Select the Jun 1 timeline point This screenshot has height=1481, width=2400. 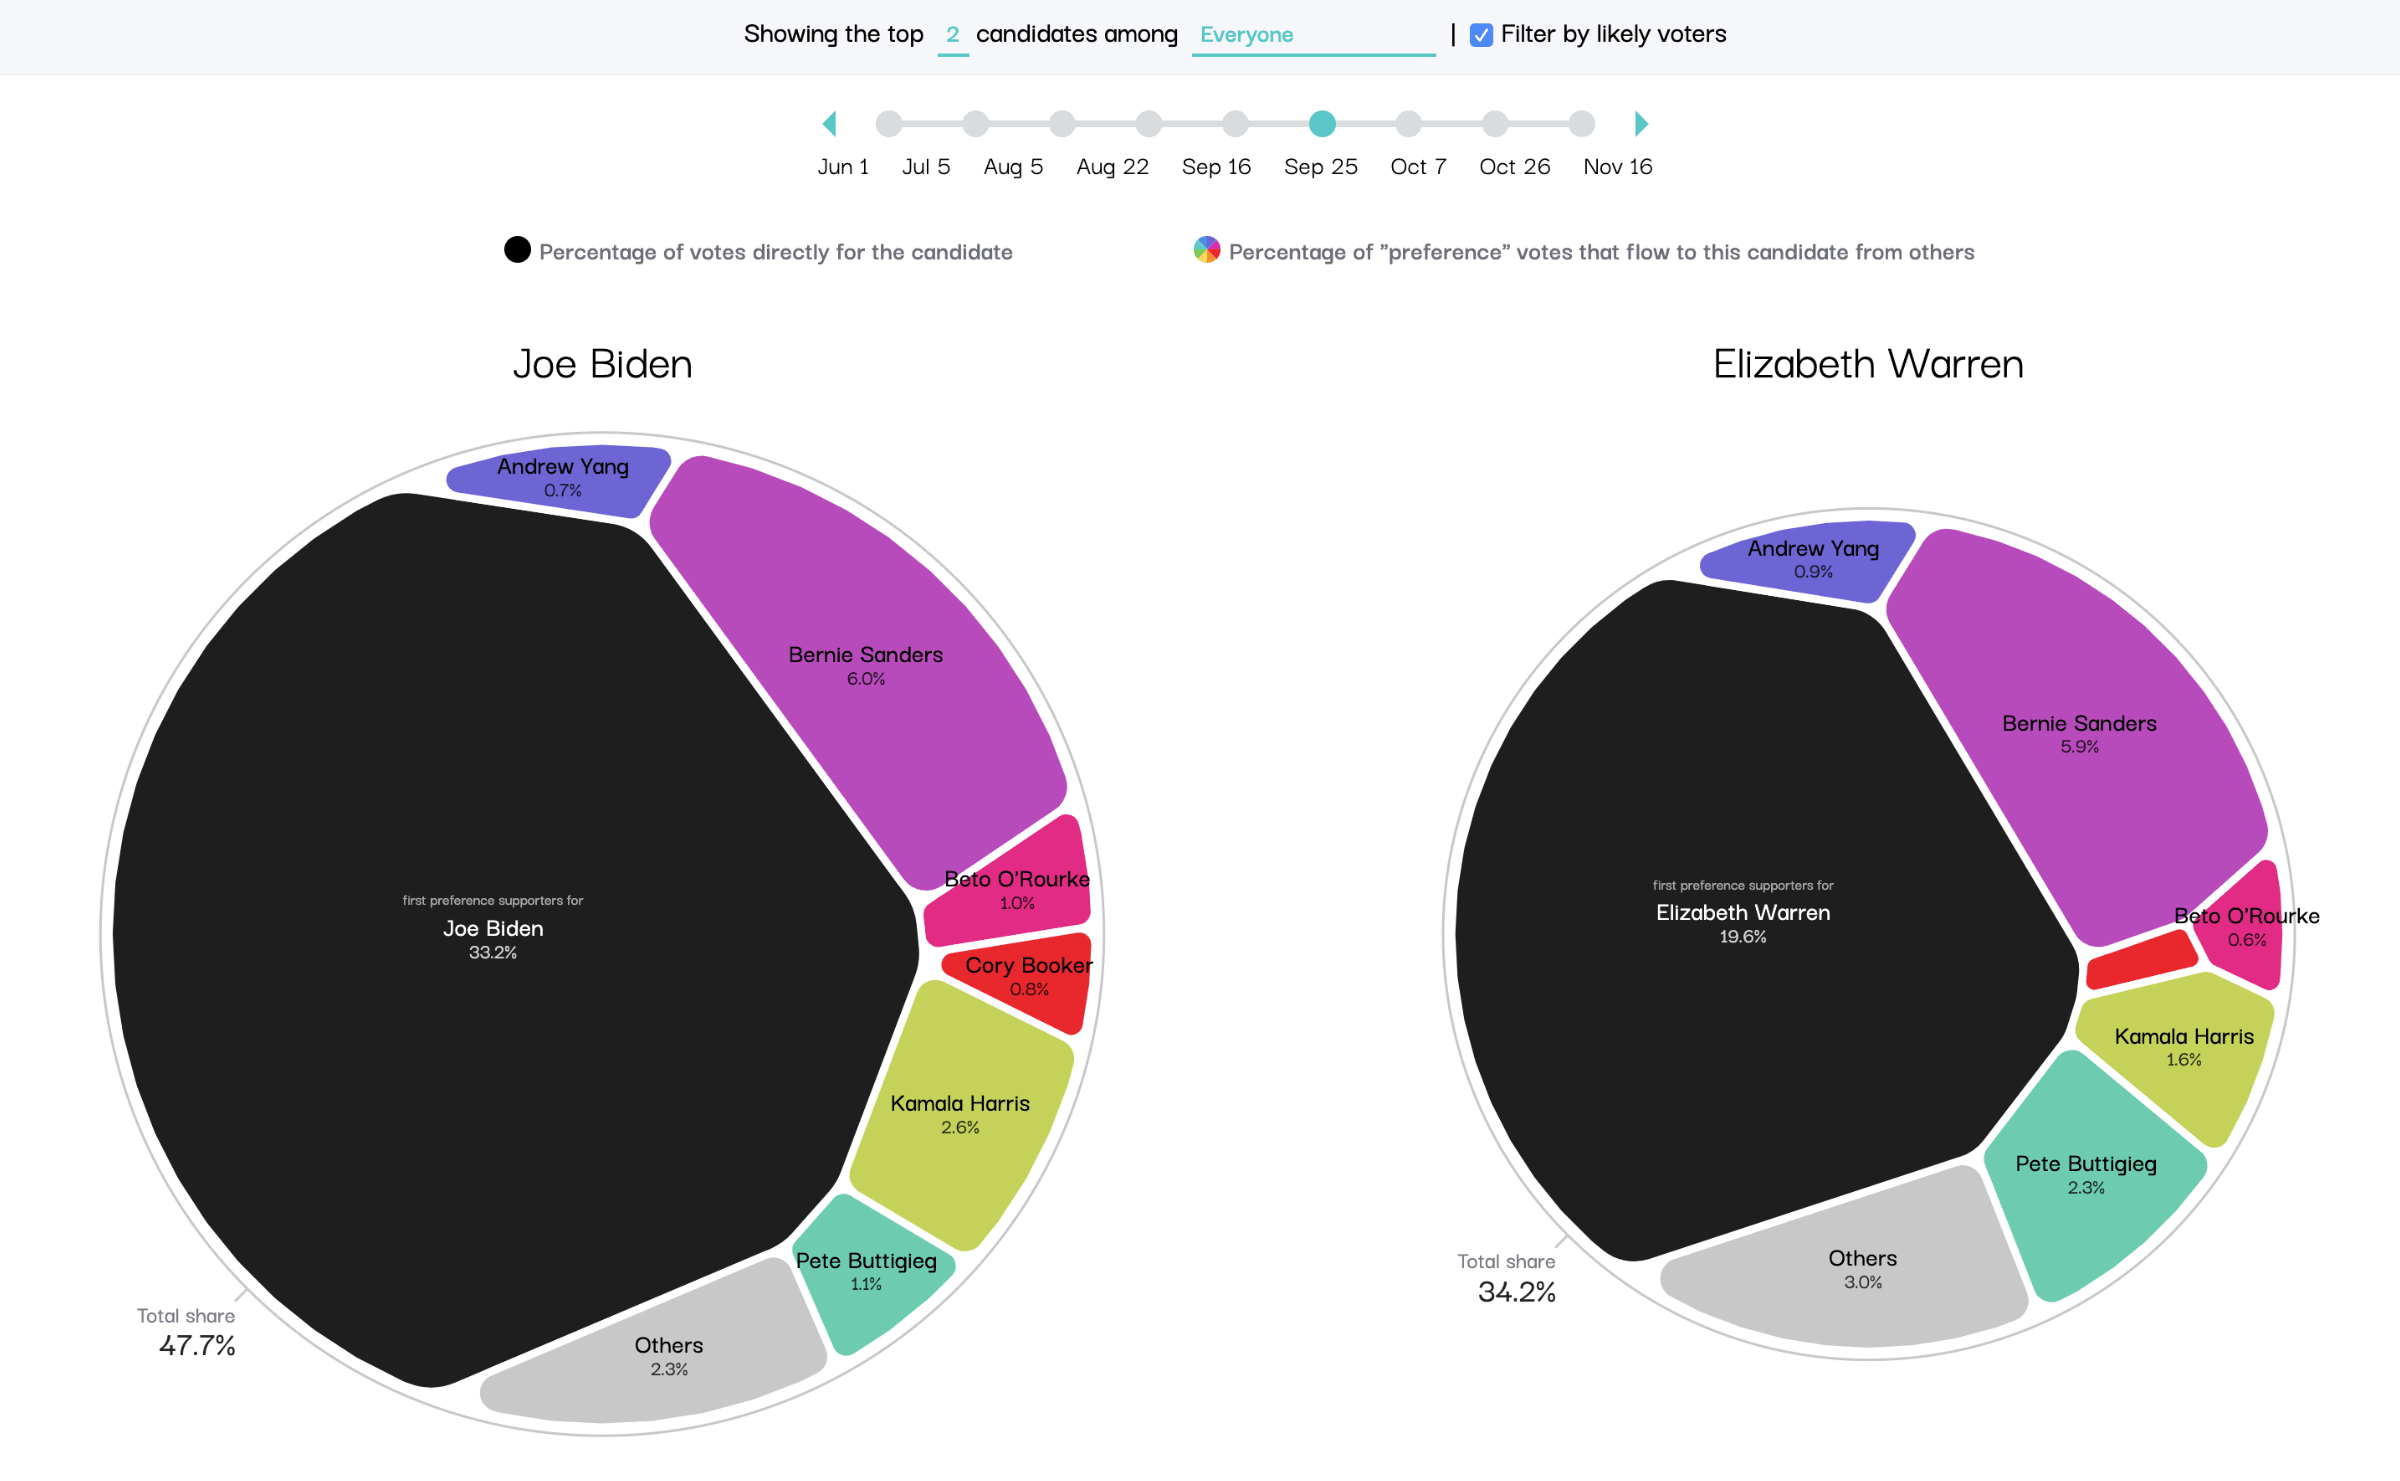click(x=888, y=124)
